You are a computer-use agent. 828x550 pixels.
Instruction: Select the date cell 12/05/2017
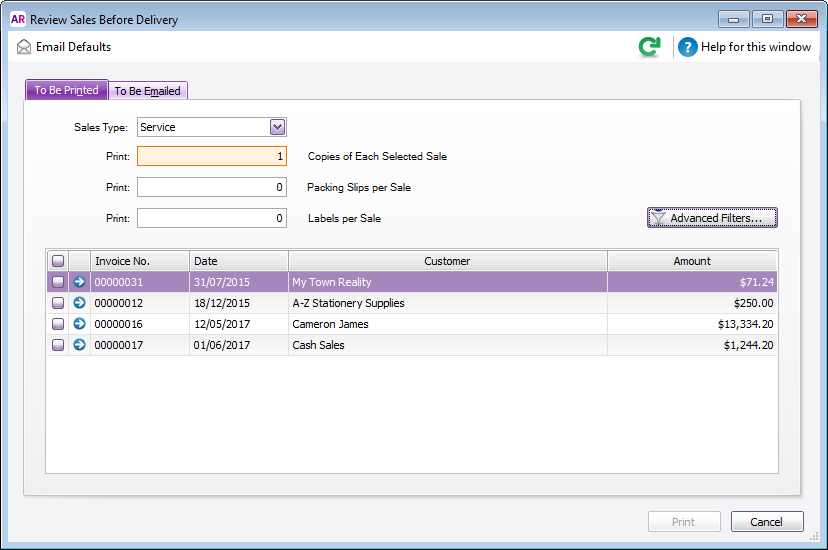pyautogui.click(x=239, y=324)
